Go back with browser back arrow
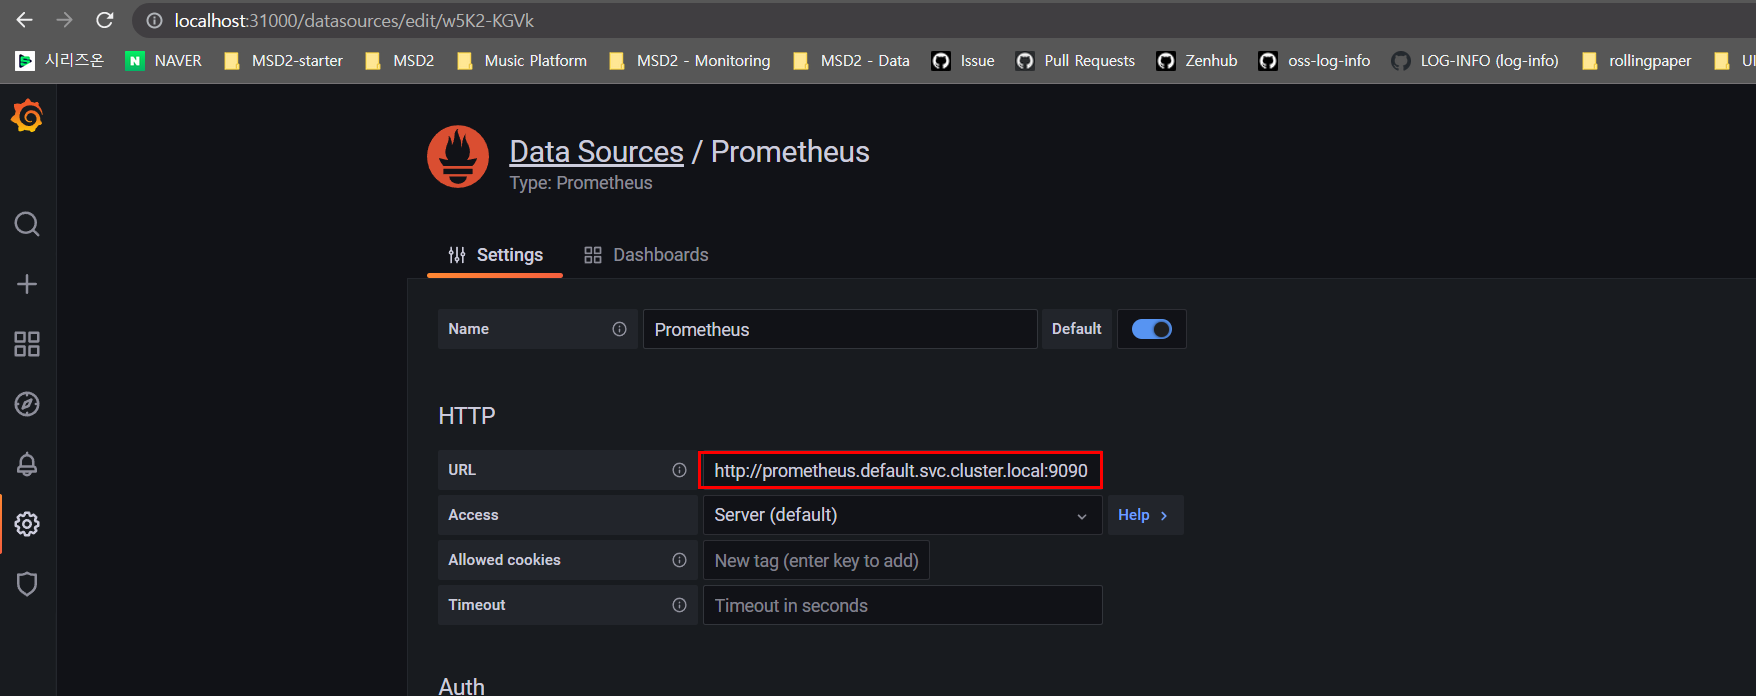The image size is (1756, 696). (25, 20)
